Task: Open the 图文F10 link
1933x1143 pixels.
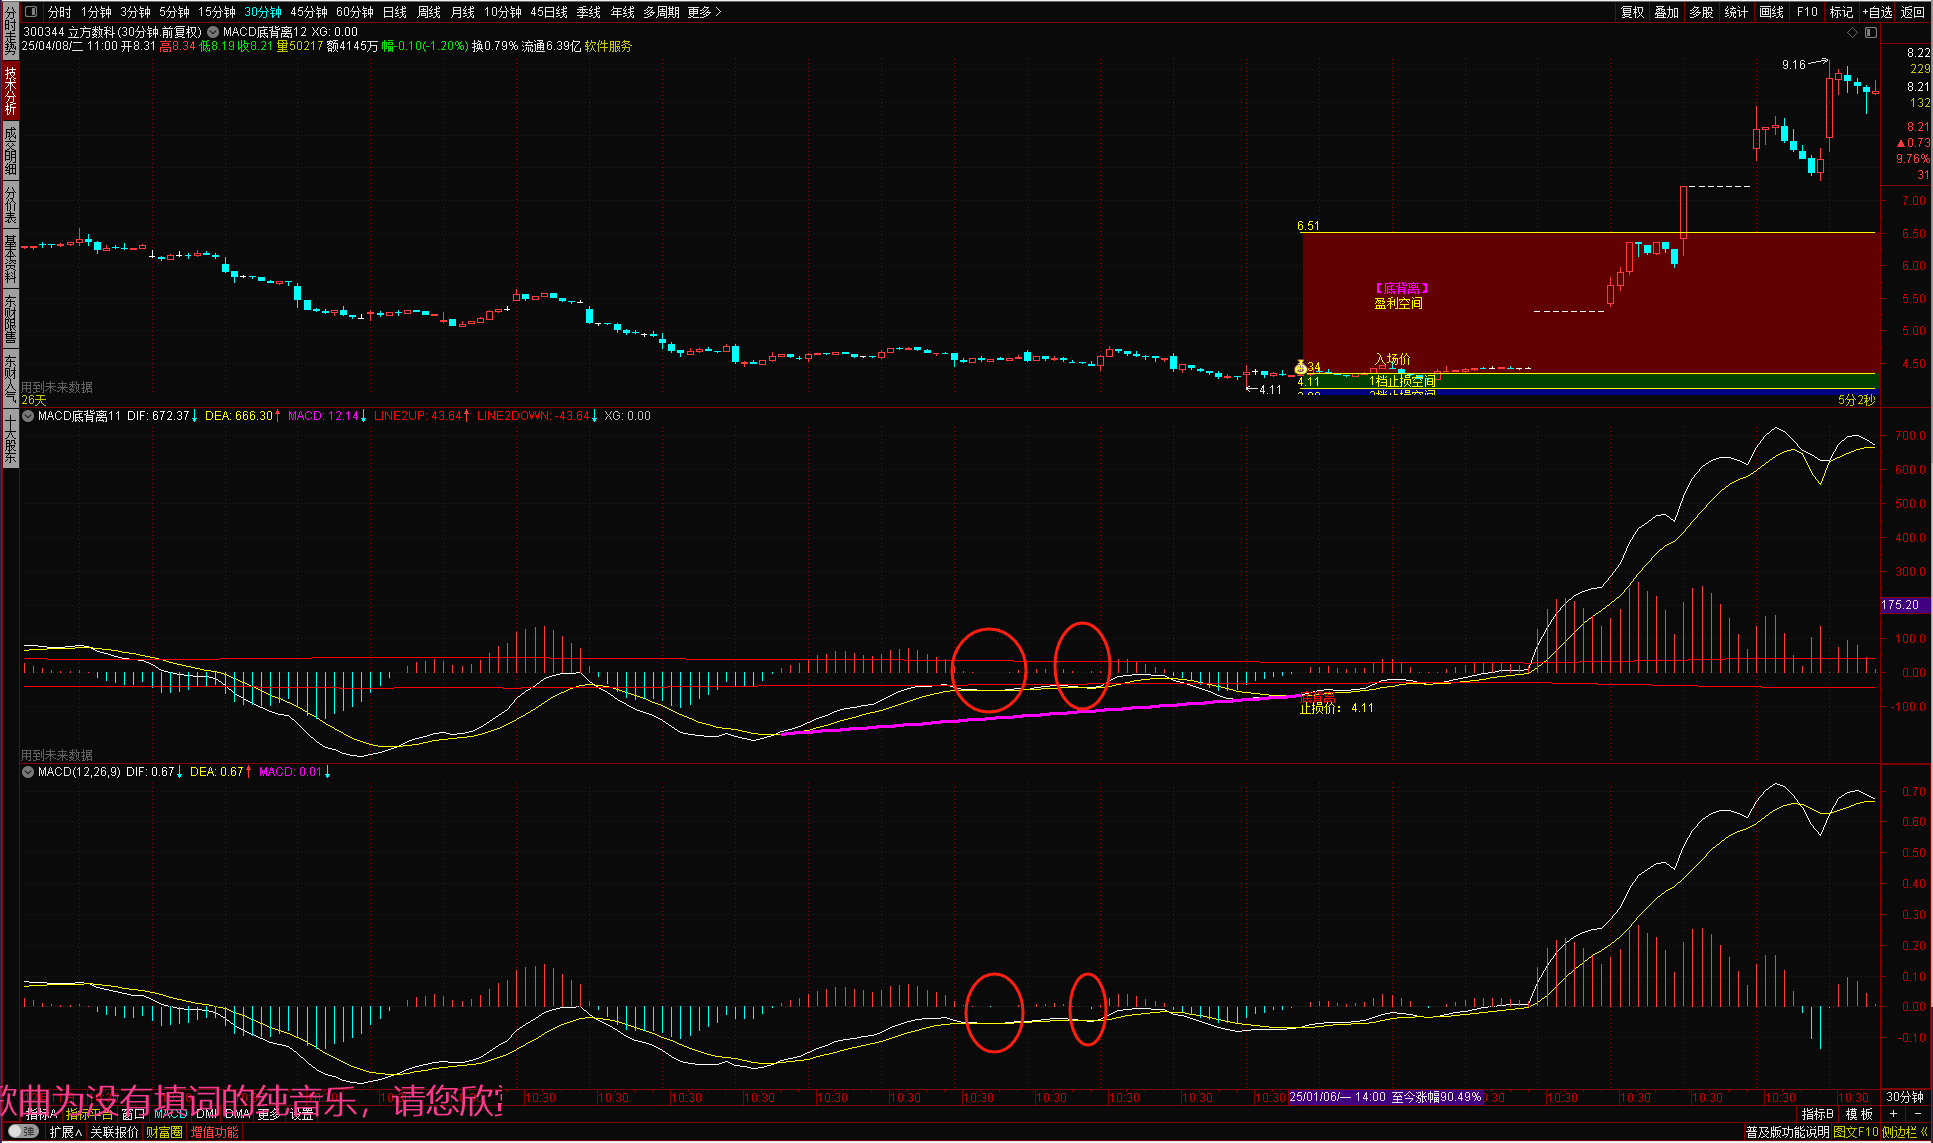Action: click(1855, 1132)
